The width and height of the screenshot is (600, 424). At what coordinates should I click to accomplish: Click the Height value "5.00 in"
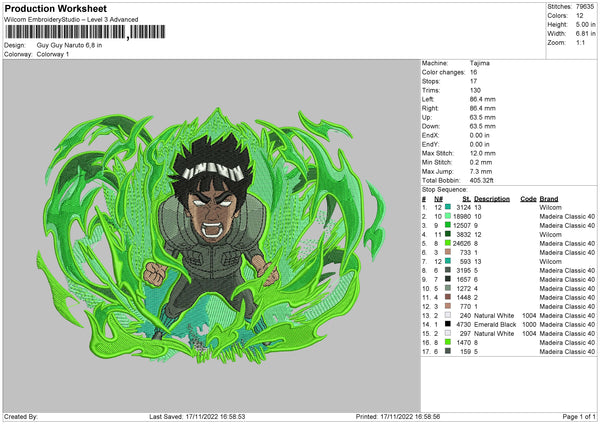[585, 24]
